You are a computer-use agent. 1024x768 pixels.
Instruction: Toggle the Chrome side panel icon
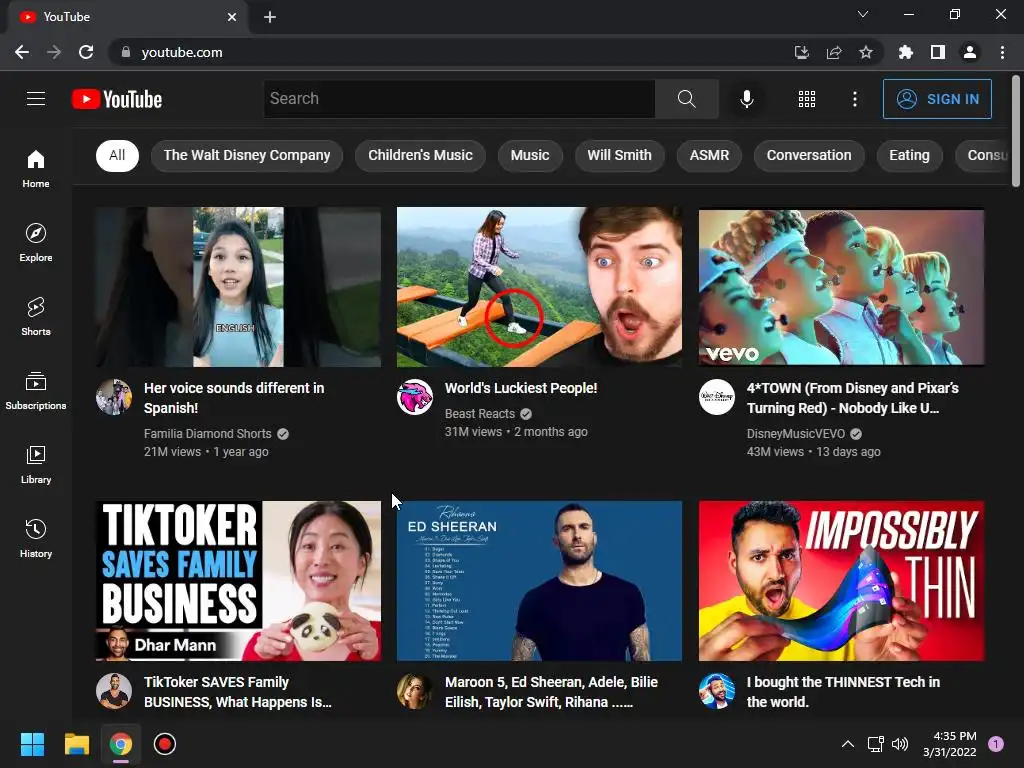tap(938, 52)
